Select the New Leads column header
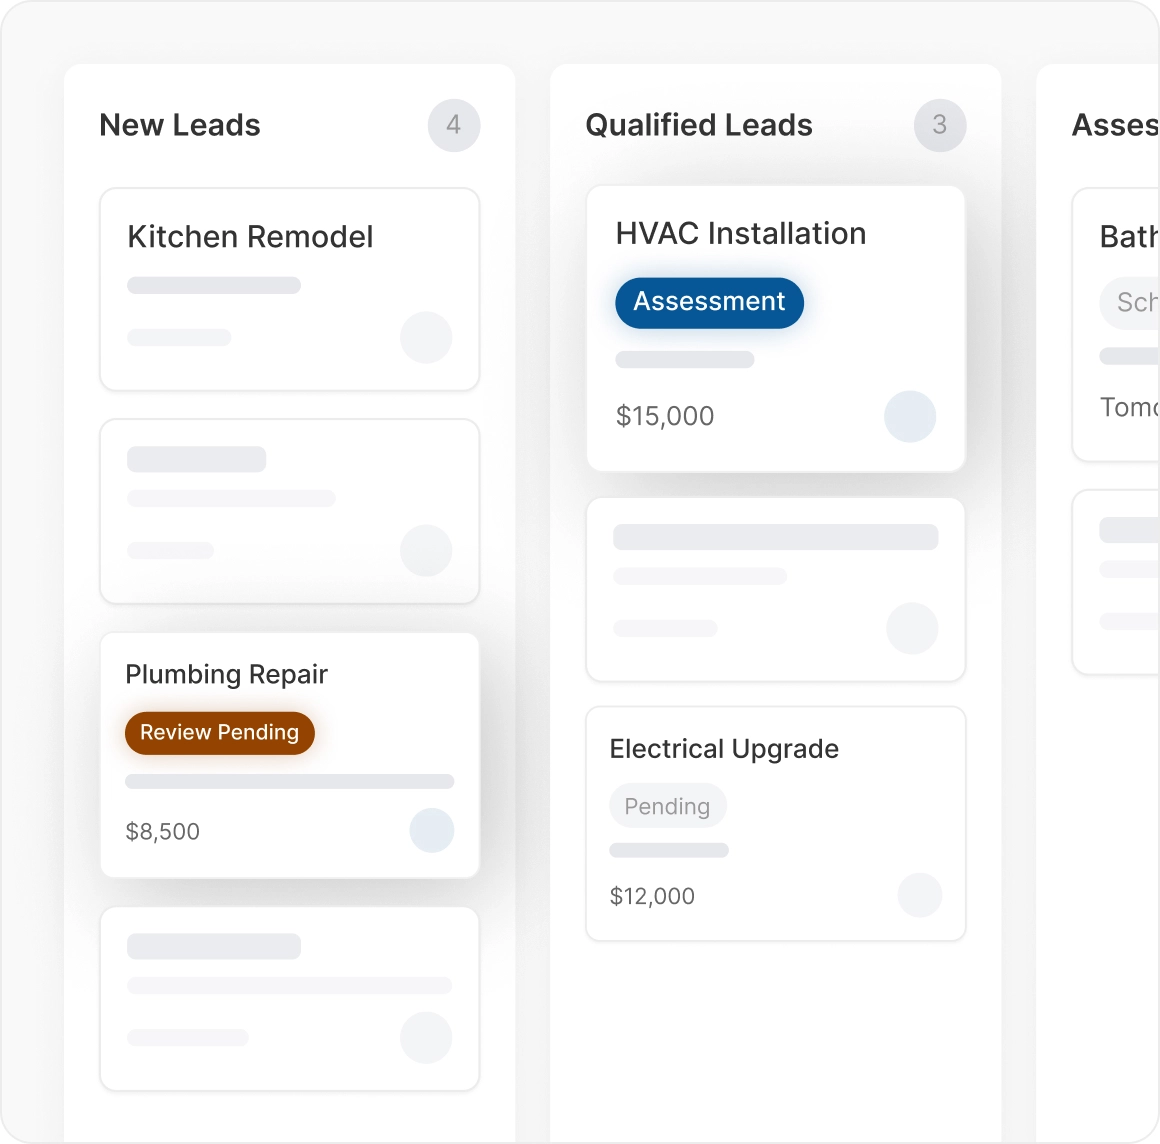Image resolution: width=1160 pixels, height=1144 pixels. click(x=180, y=125)
